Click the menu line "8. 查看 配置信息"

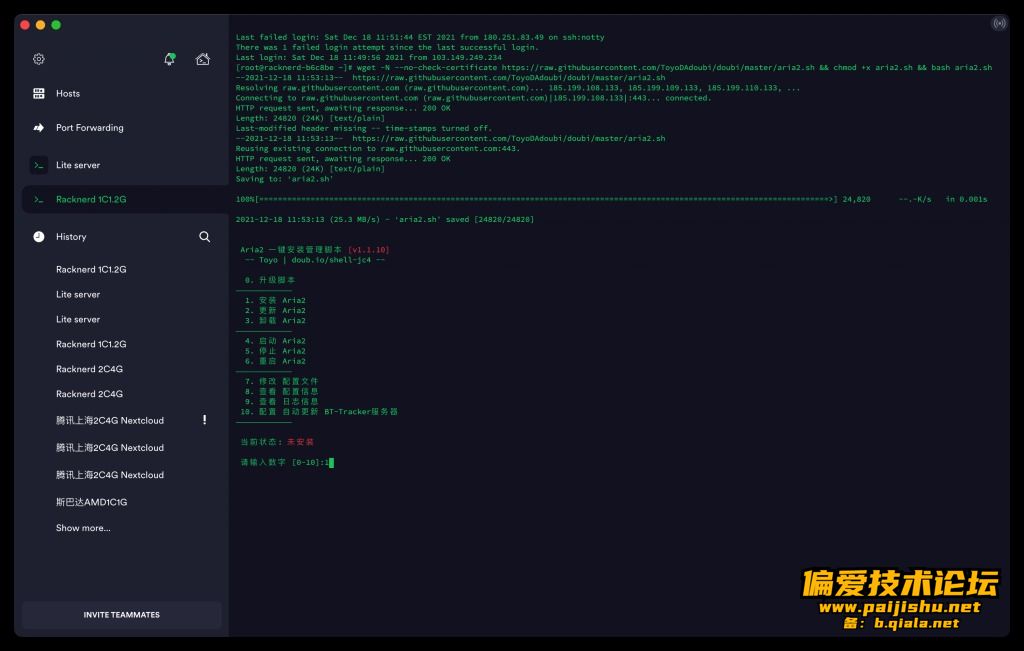click(x=281, y=392)
